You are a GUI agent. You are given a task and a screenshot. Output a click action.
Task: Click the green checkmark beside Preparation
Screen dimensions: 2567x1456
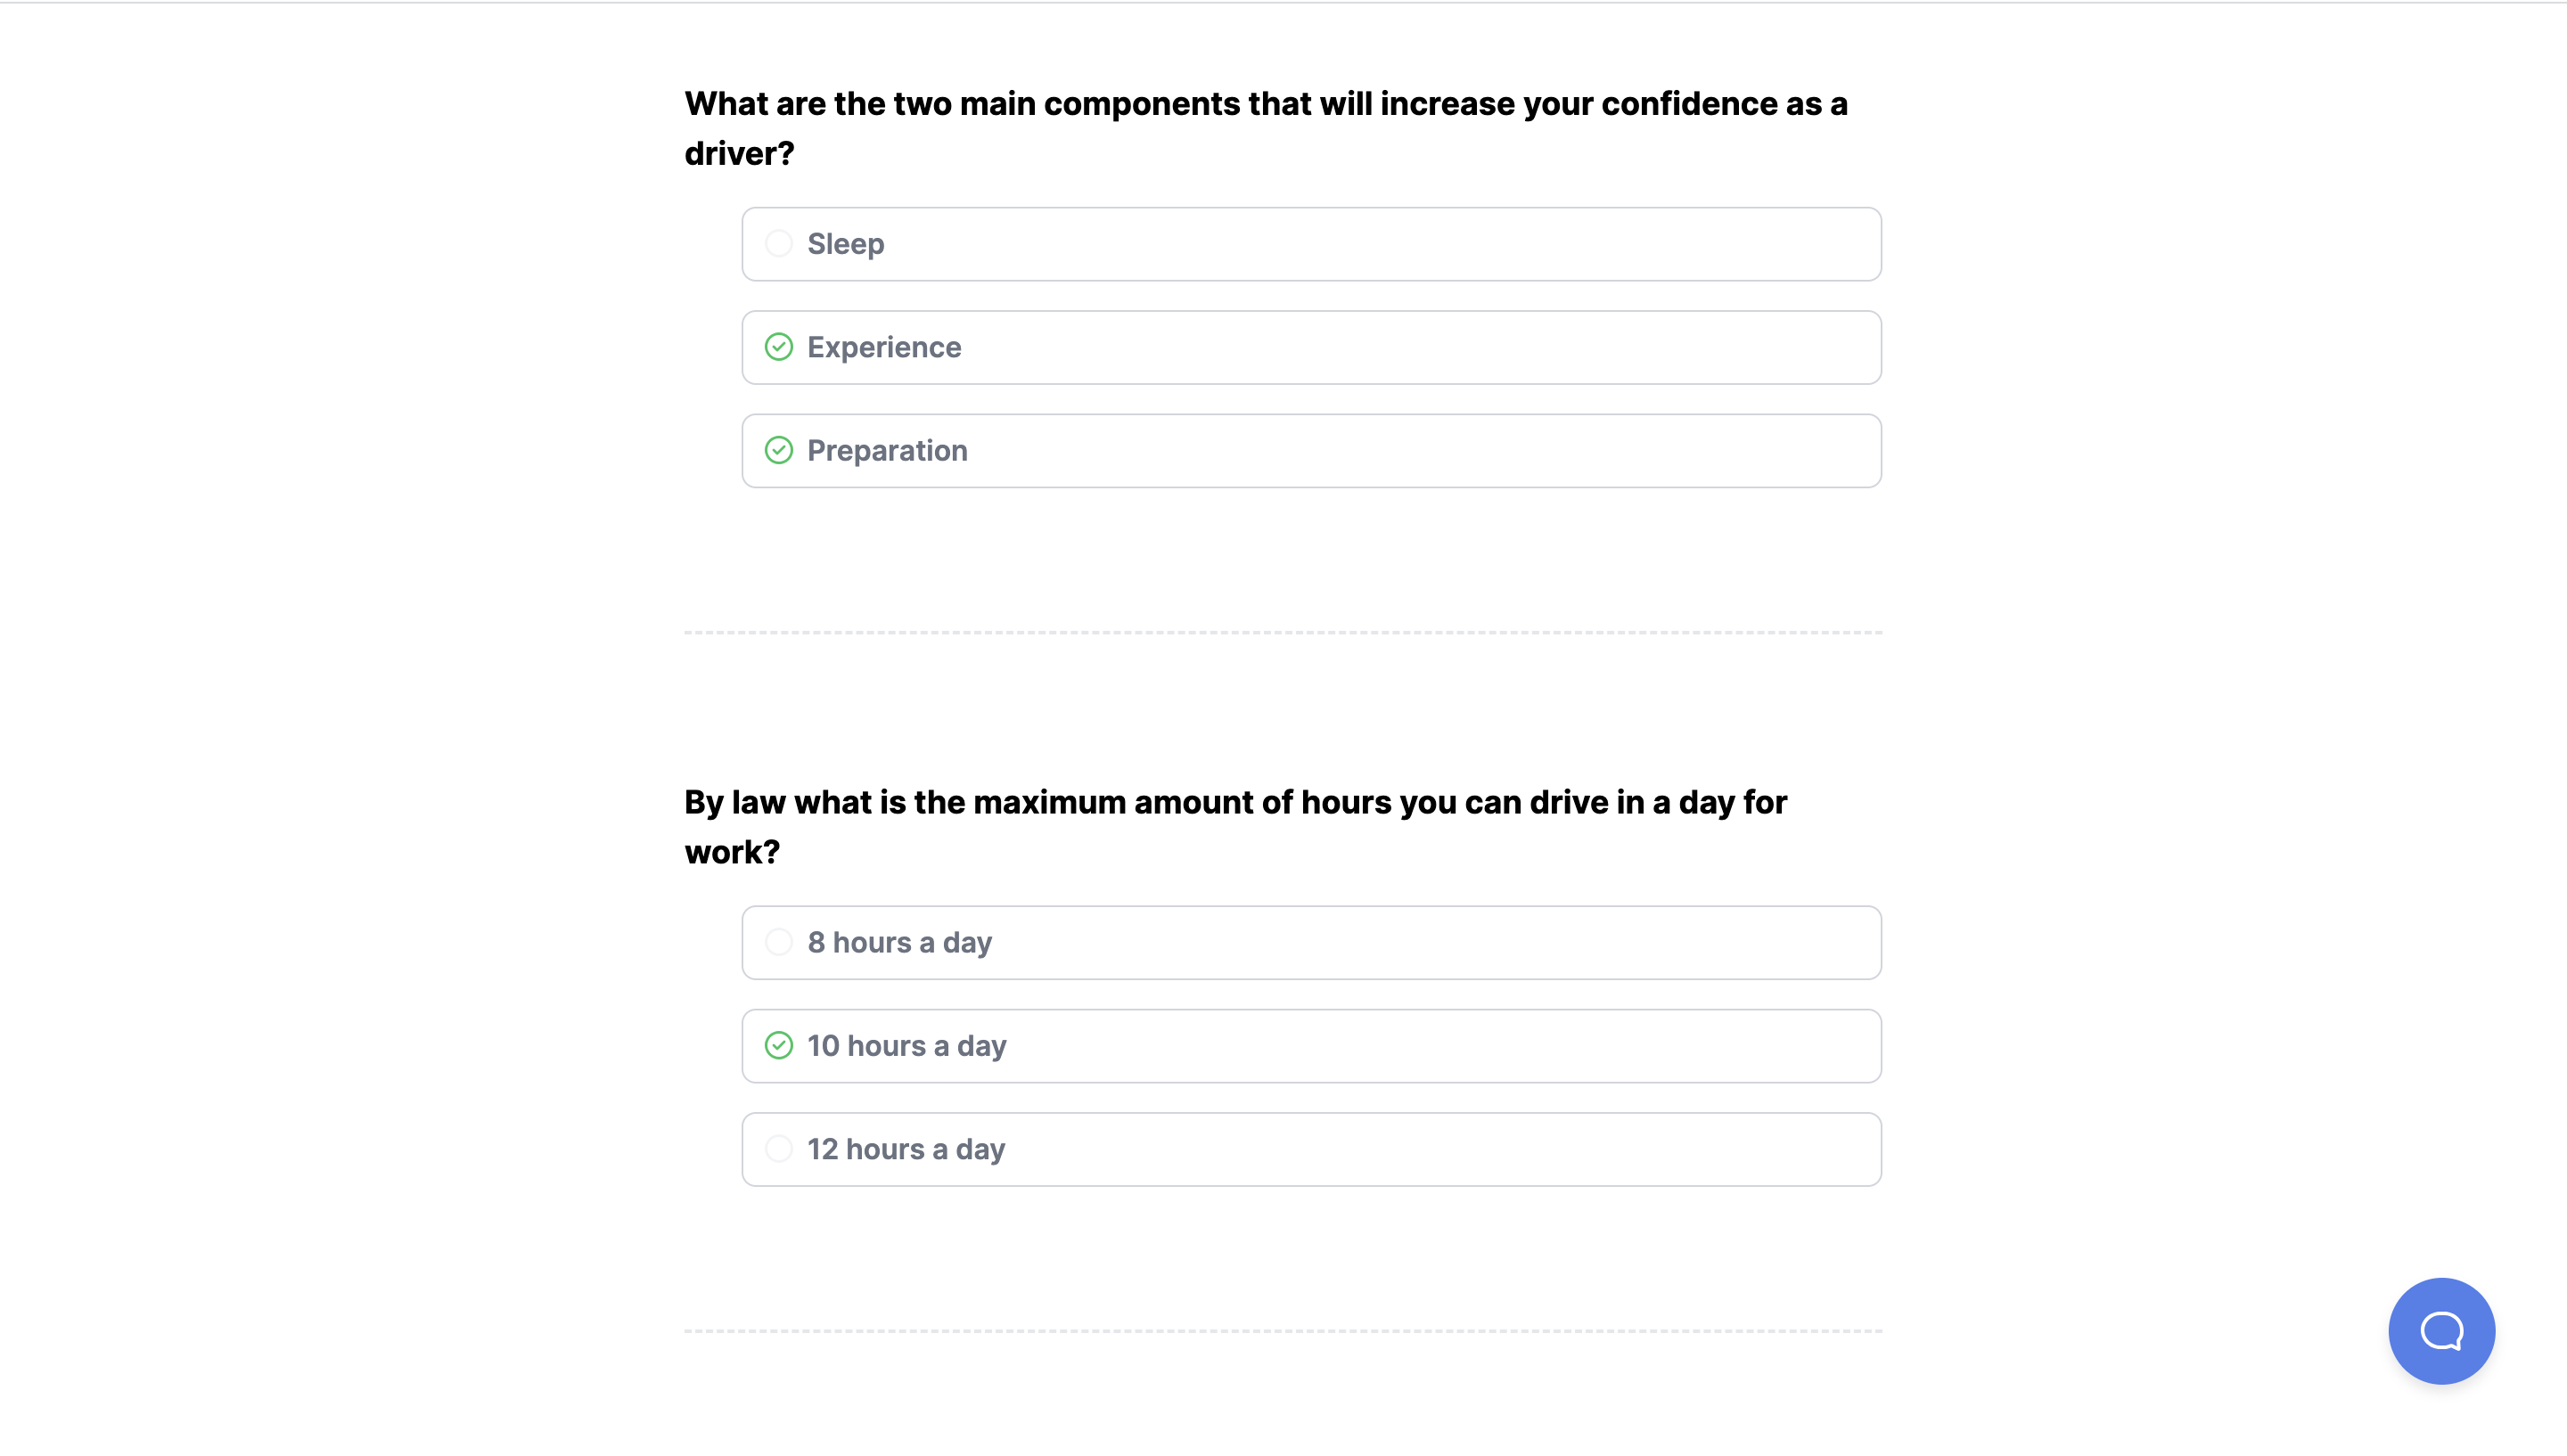(778, 451)
